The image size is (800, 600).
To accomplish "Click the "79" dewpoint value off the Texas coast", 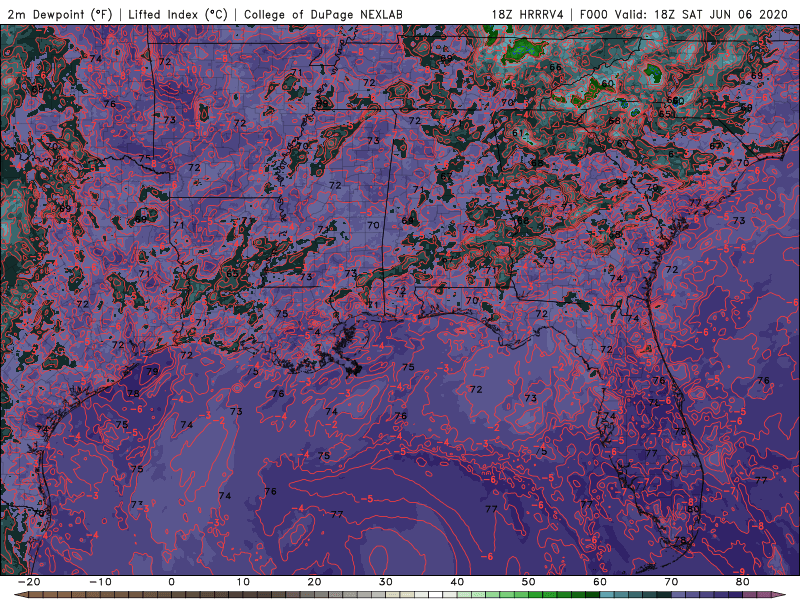I will click(153, 371).
